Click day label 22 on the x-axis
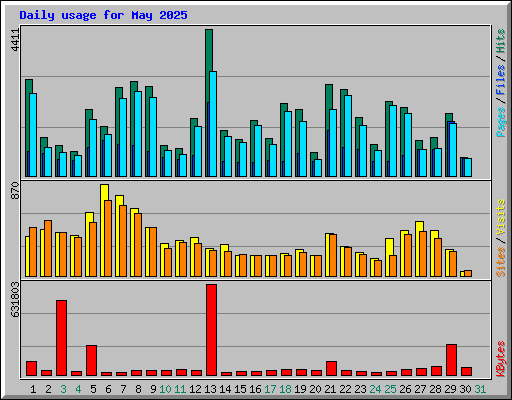This screenshot has height=400, width=512. [x=345, y=389]
